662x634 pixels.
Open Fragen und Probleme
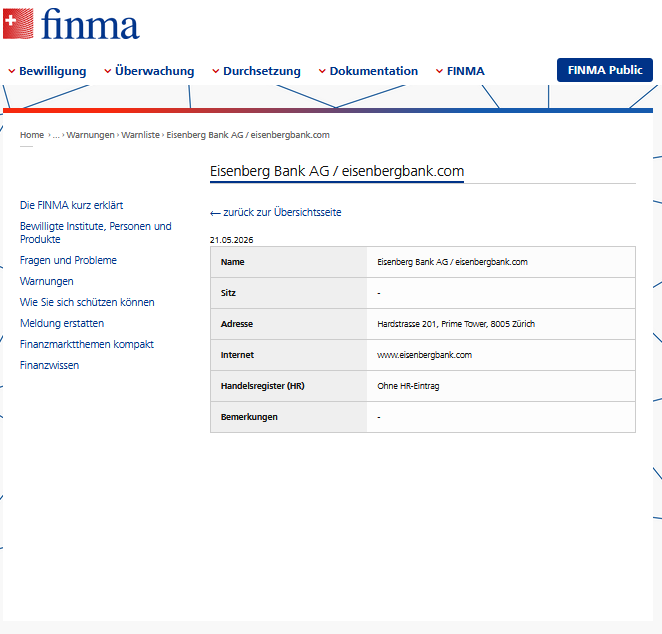click(68, 260)
